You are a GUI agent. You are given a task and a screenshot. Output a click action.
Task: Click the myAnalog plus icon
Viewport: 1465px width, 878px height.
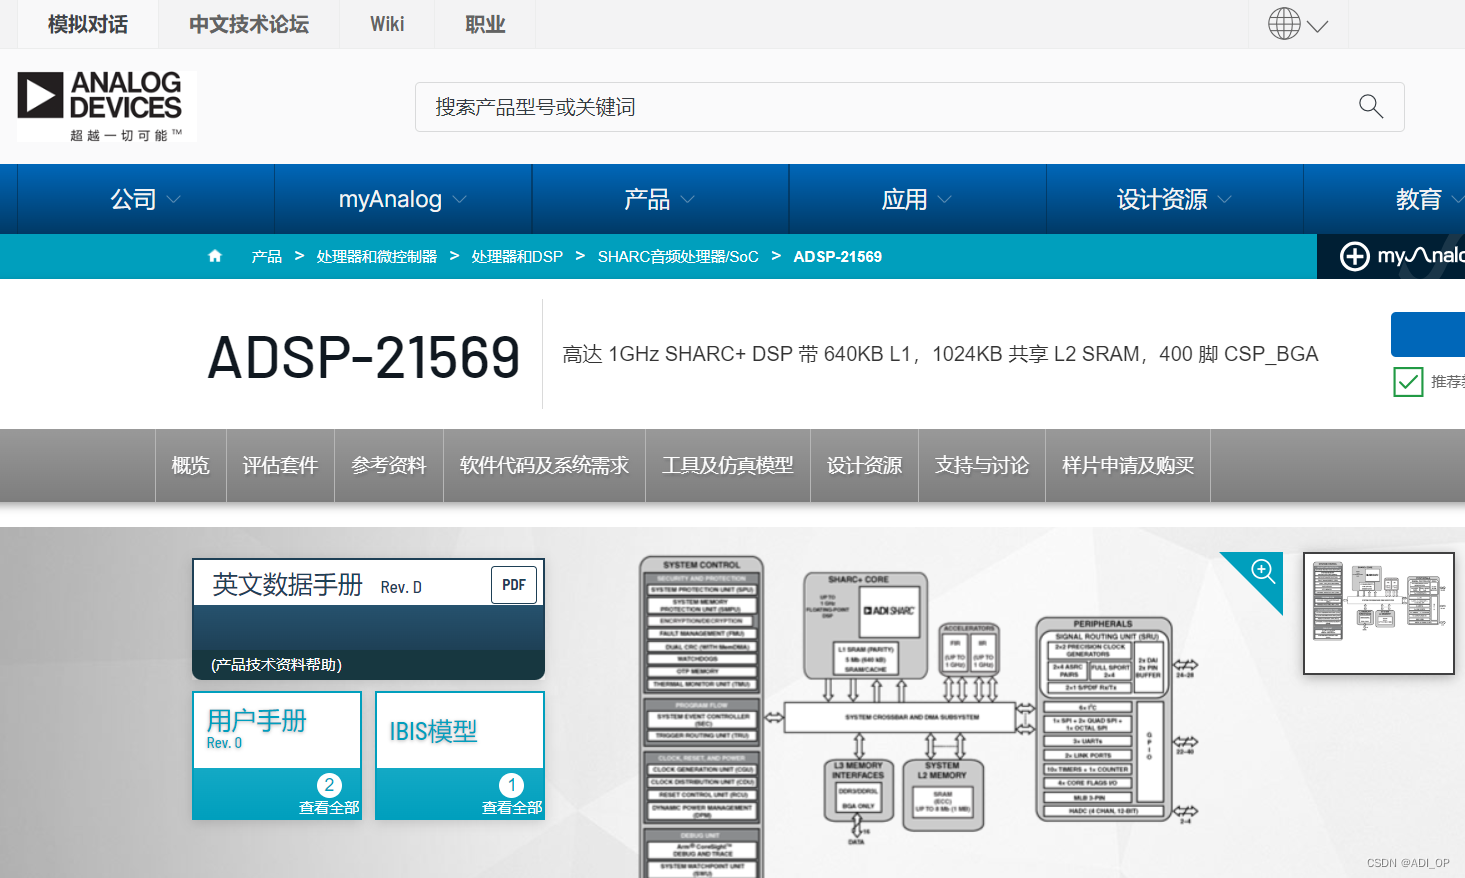coord(1355,257)
